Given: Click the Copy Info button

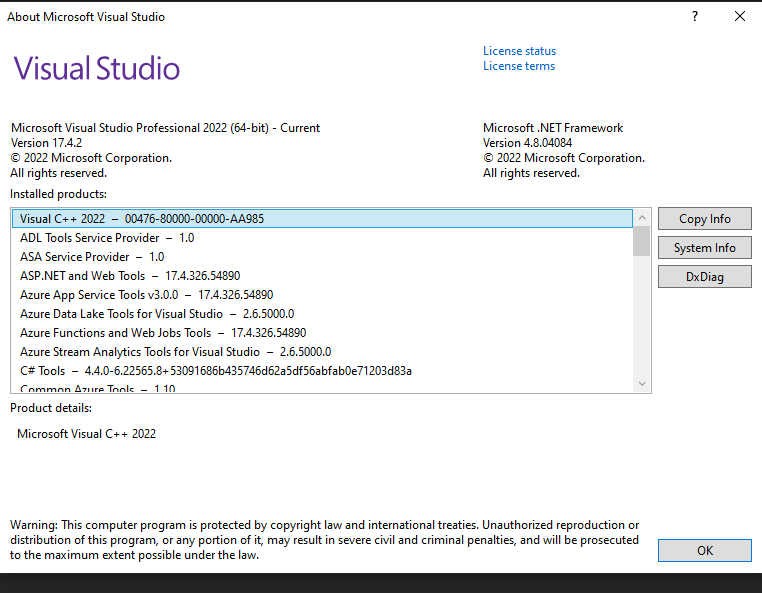Looking at the screenshot, I should pyautogui.click(x=705, y=219).
